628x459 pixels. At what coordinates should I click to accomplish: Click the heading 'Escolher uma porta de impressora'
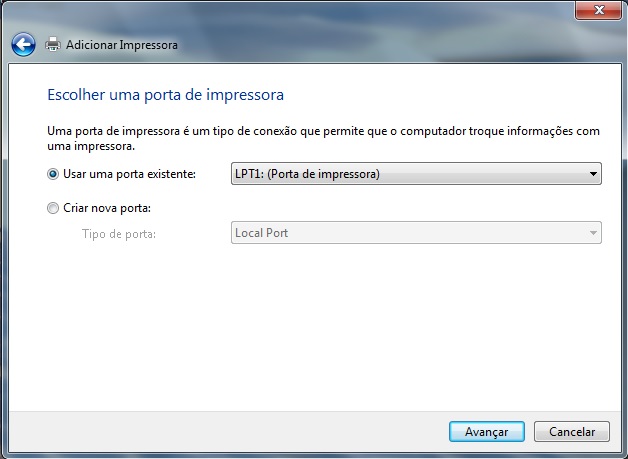coord(166,95)
